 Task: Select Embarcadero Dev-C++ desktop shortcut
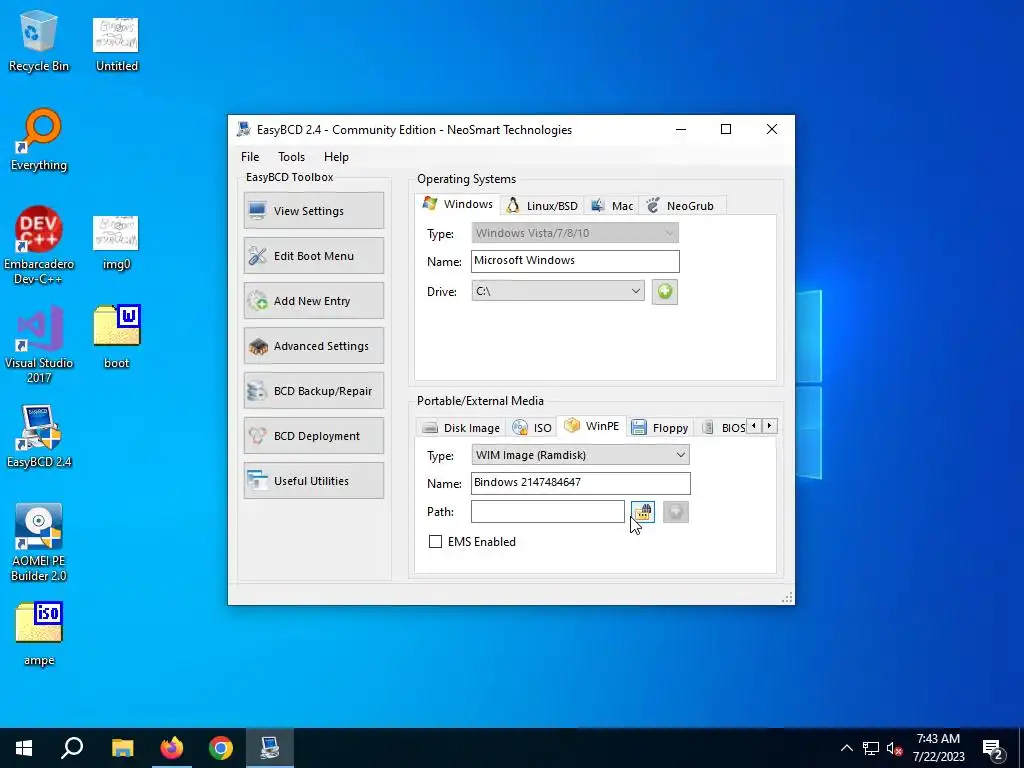pyautogui.click(x=39, y=245)
